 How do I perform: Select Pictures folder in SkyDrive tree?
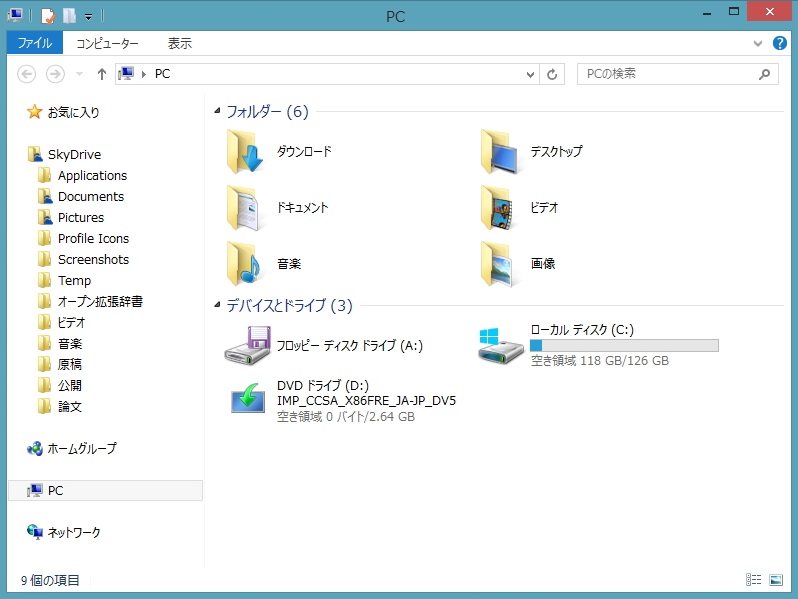[x=80, y=217]
